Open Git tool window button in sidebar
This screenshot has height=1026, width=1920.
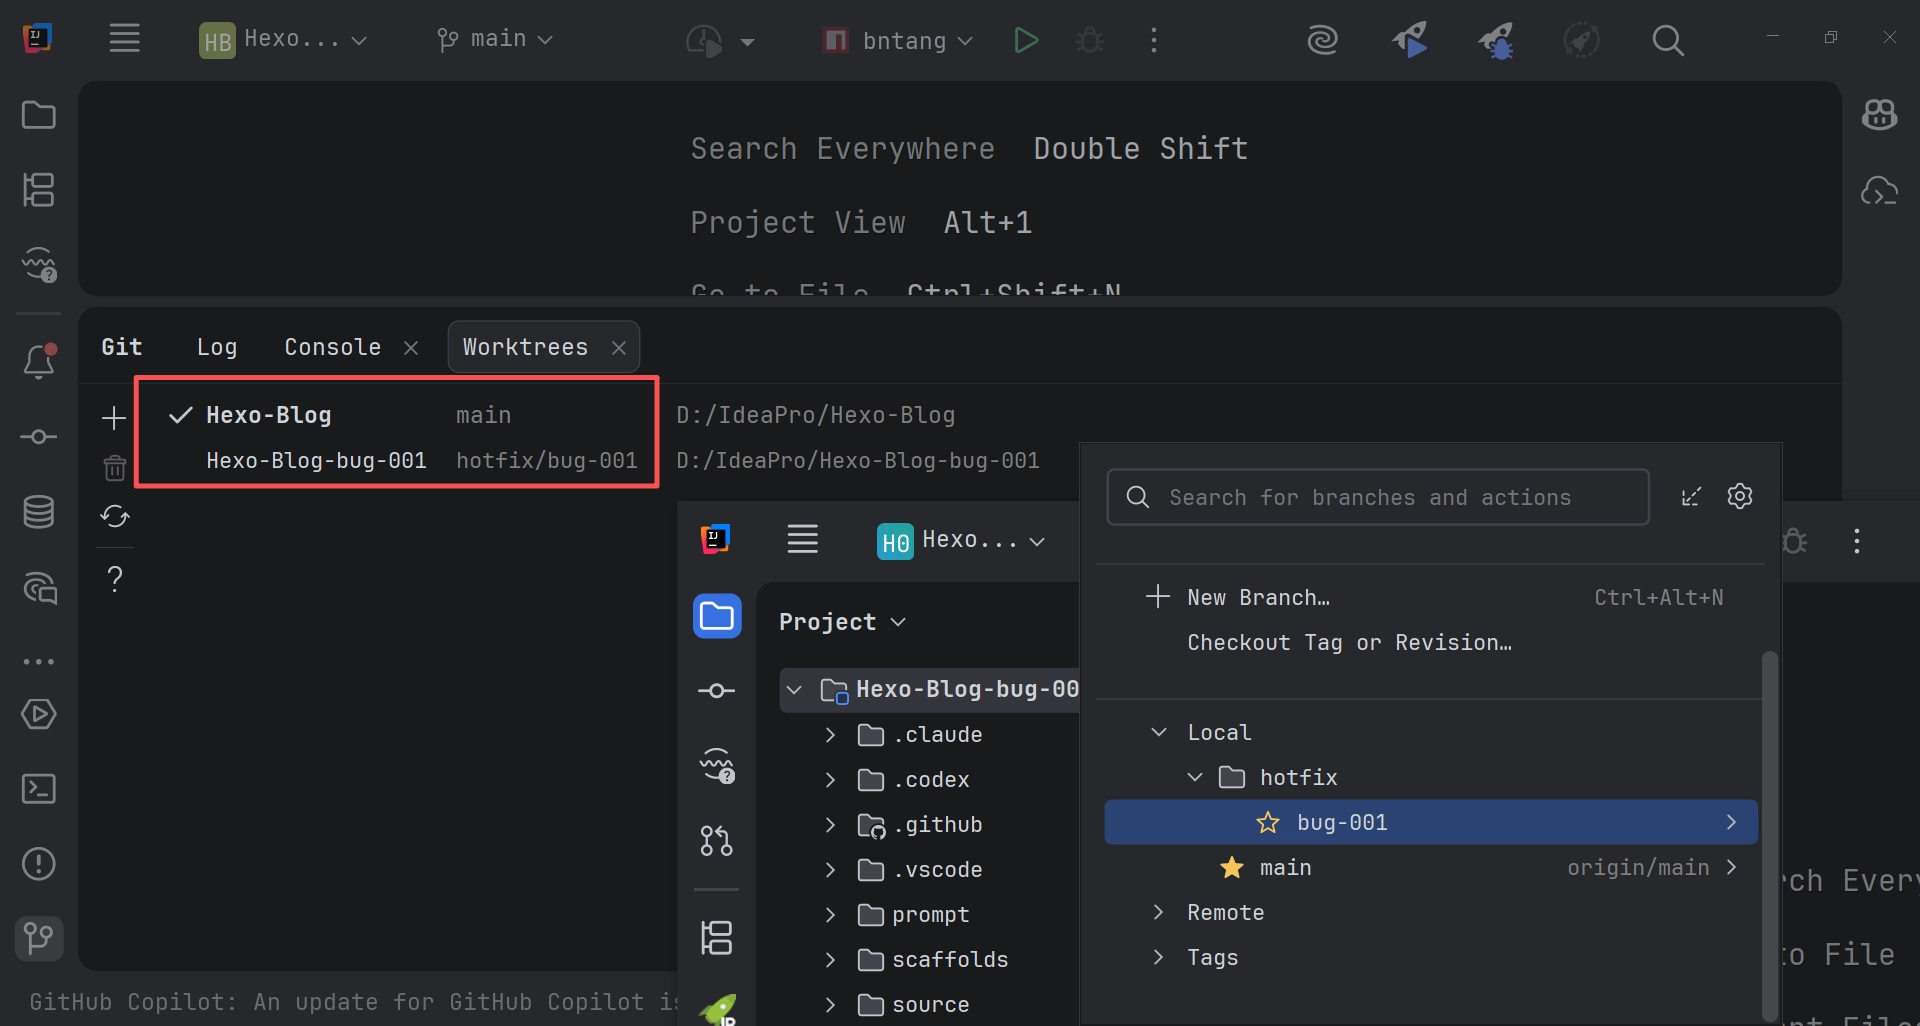pyautogui.click(x=39, y=938)
